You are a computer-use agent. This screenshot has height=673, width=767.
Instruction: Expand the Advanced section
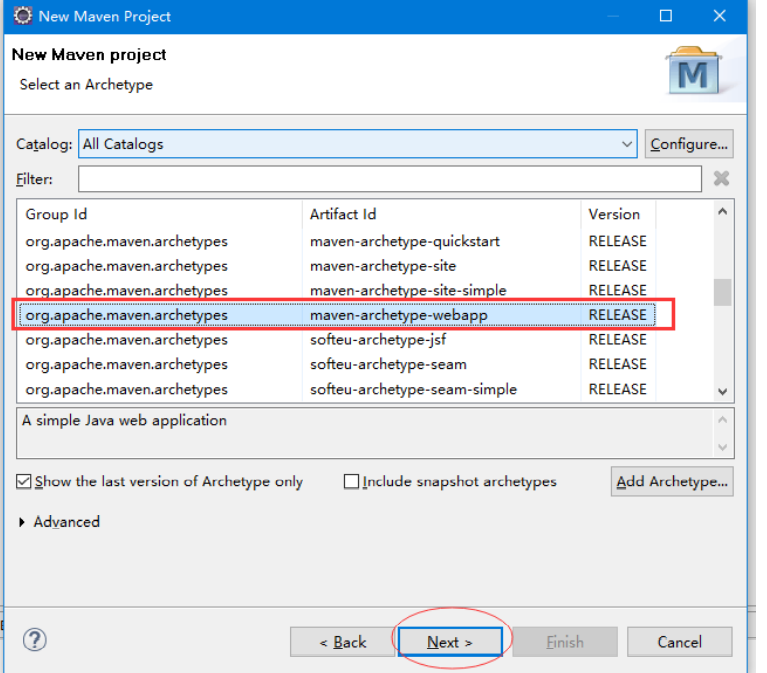tap(22, 522)
